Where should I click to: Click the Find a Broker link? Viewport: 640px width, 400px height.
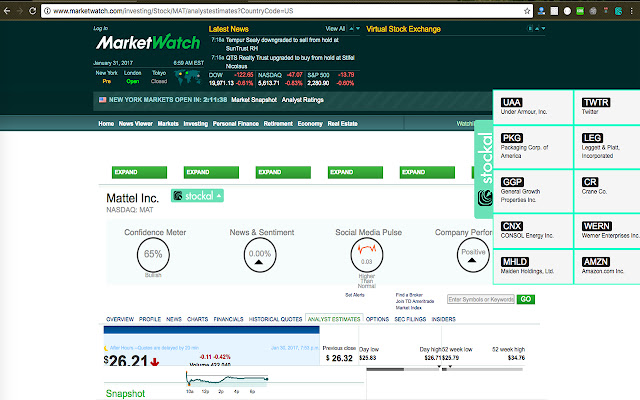(x=409, y=295)
